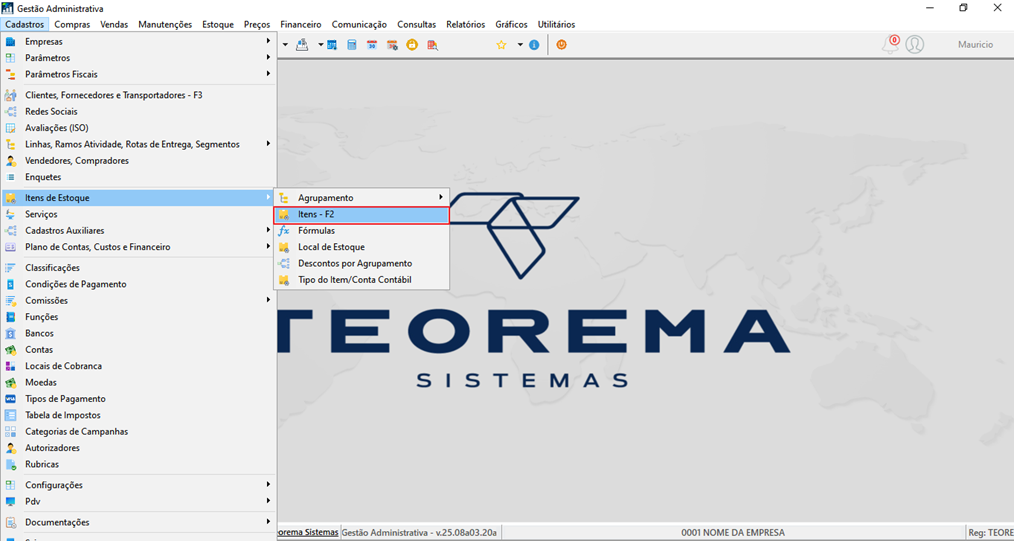The height and width of the screenshot is (541, 1014).
Task: Select Itens - F2 menu entry
Action: coord(361,215)
